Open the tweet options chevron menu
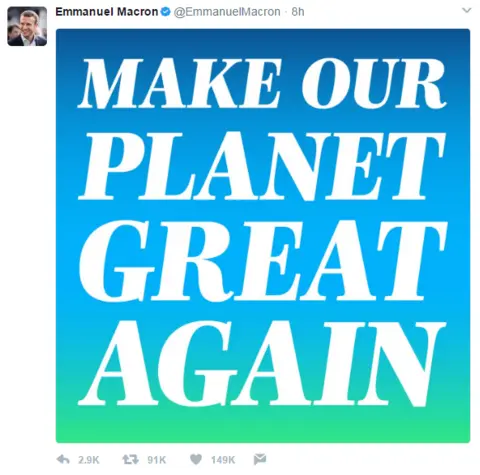 tap(466, 10)
